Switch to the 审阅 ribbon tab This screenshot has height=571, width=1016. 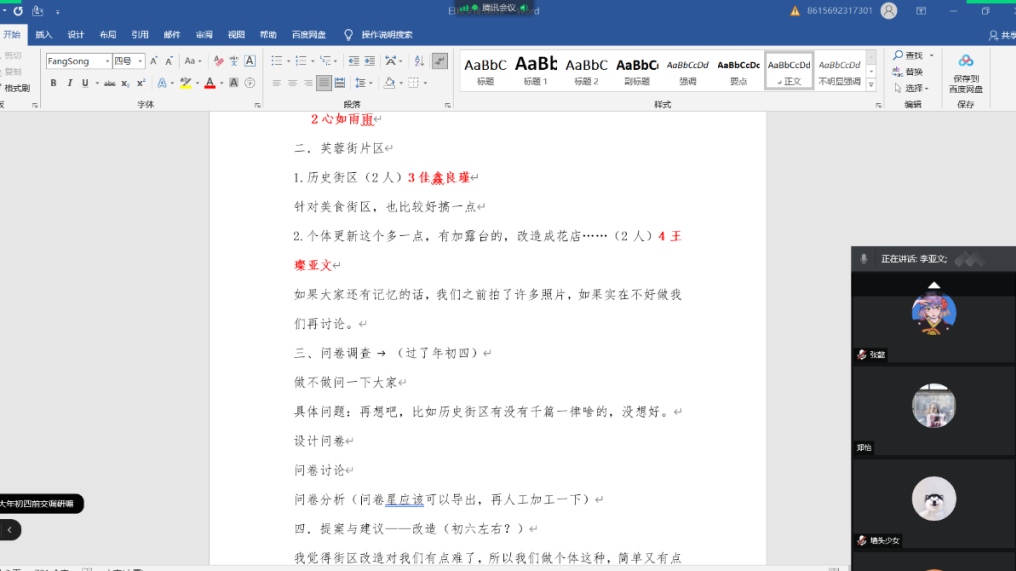203,34
